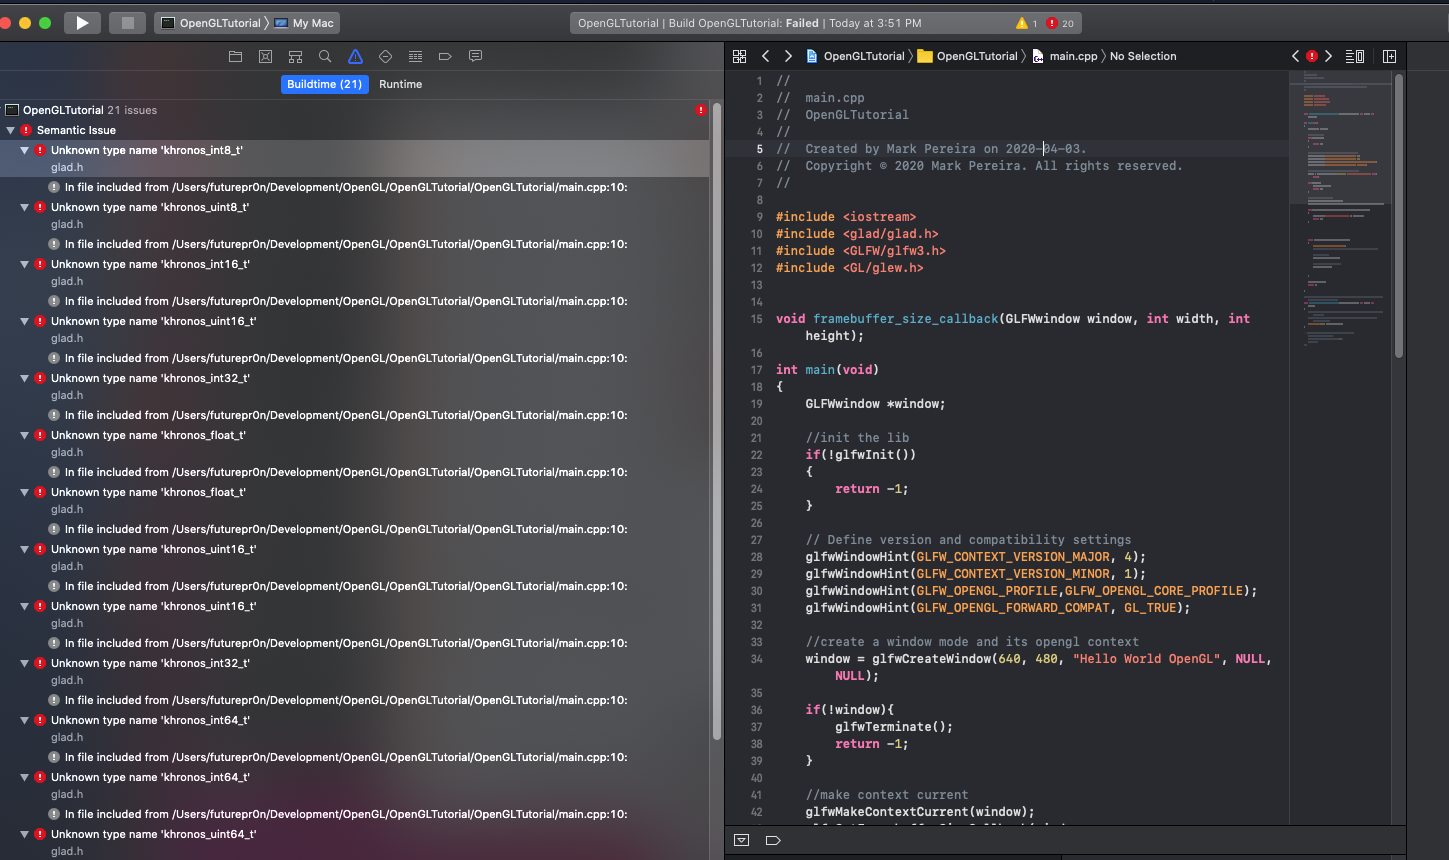
Task: Select glad.h under the khronos_uint8_t error
Action: pyautogui.click(x=66, y=224)
